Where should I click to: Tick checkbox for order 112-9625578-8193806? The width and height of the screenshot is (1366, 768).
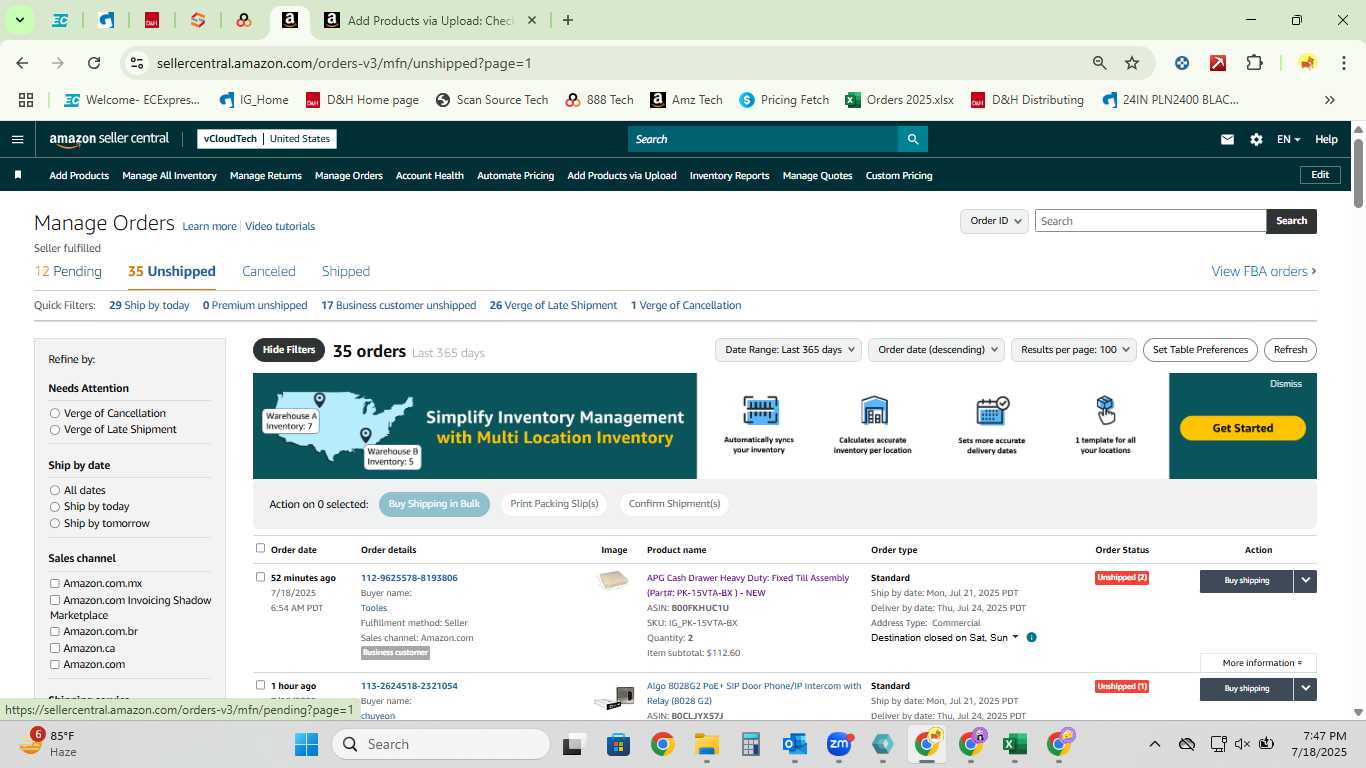(261, 577)
